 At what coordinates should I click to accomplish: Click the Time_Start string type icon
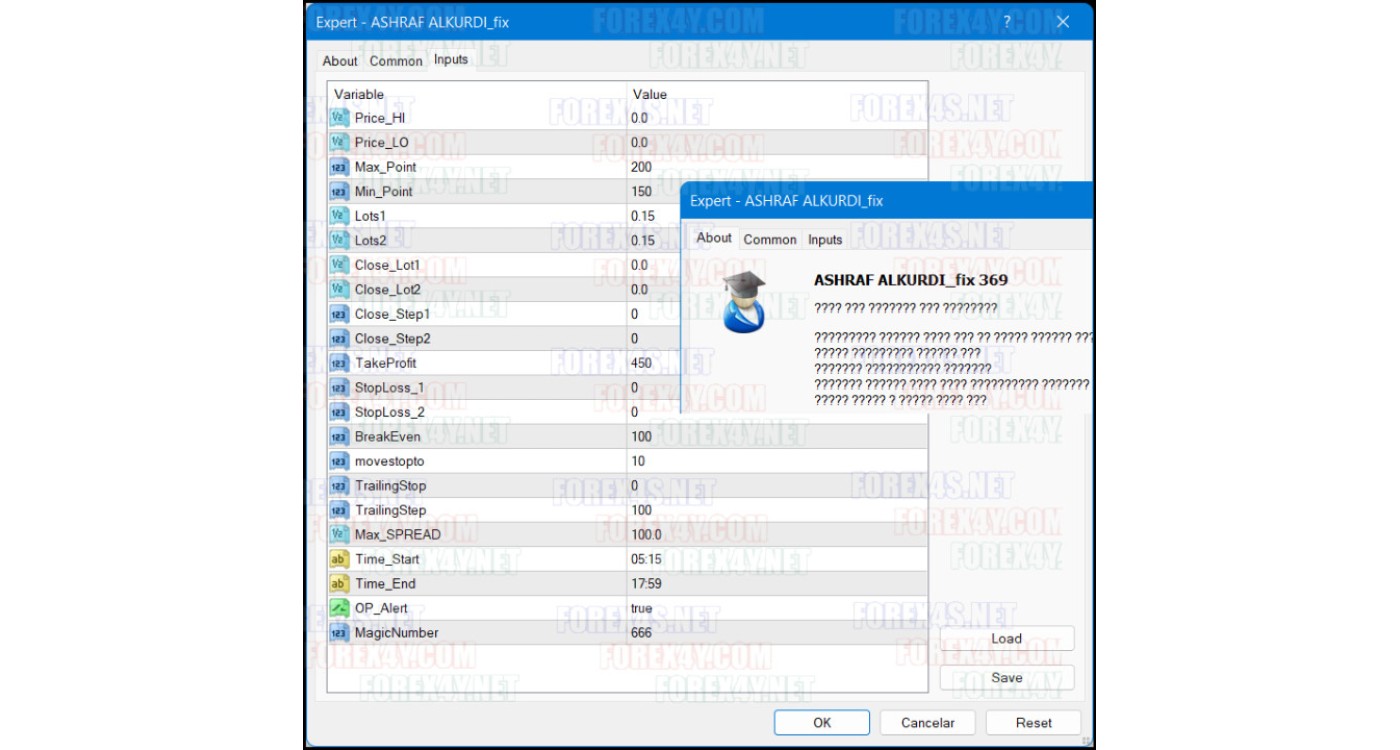339,559
